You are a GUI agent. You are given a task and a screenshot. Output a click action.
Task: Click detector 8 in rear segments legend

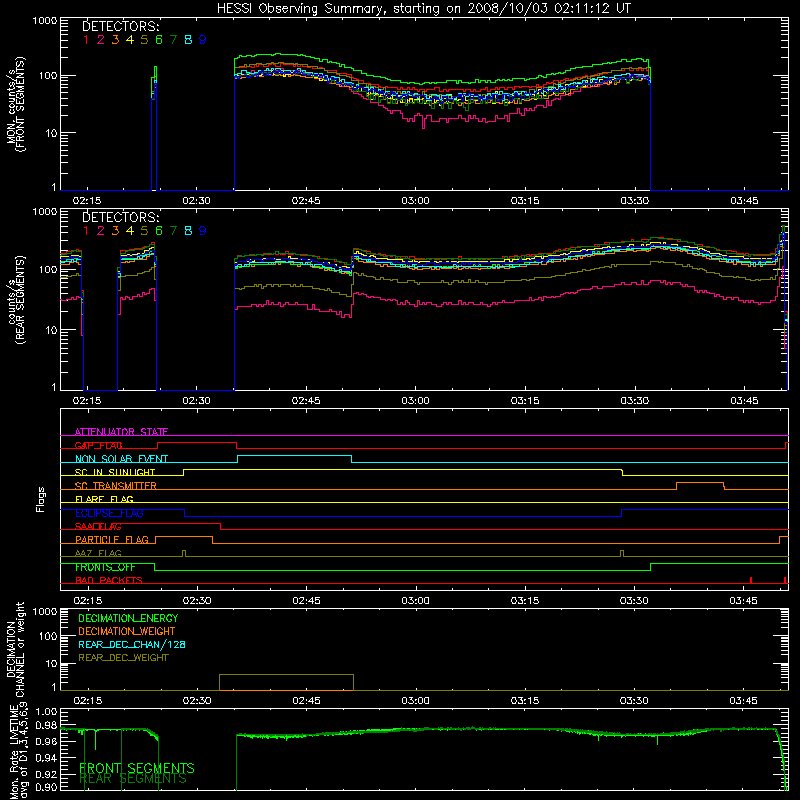188,231
